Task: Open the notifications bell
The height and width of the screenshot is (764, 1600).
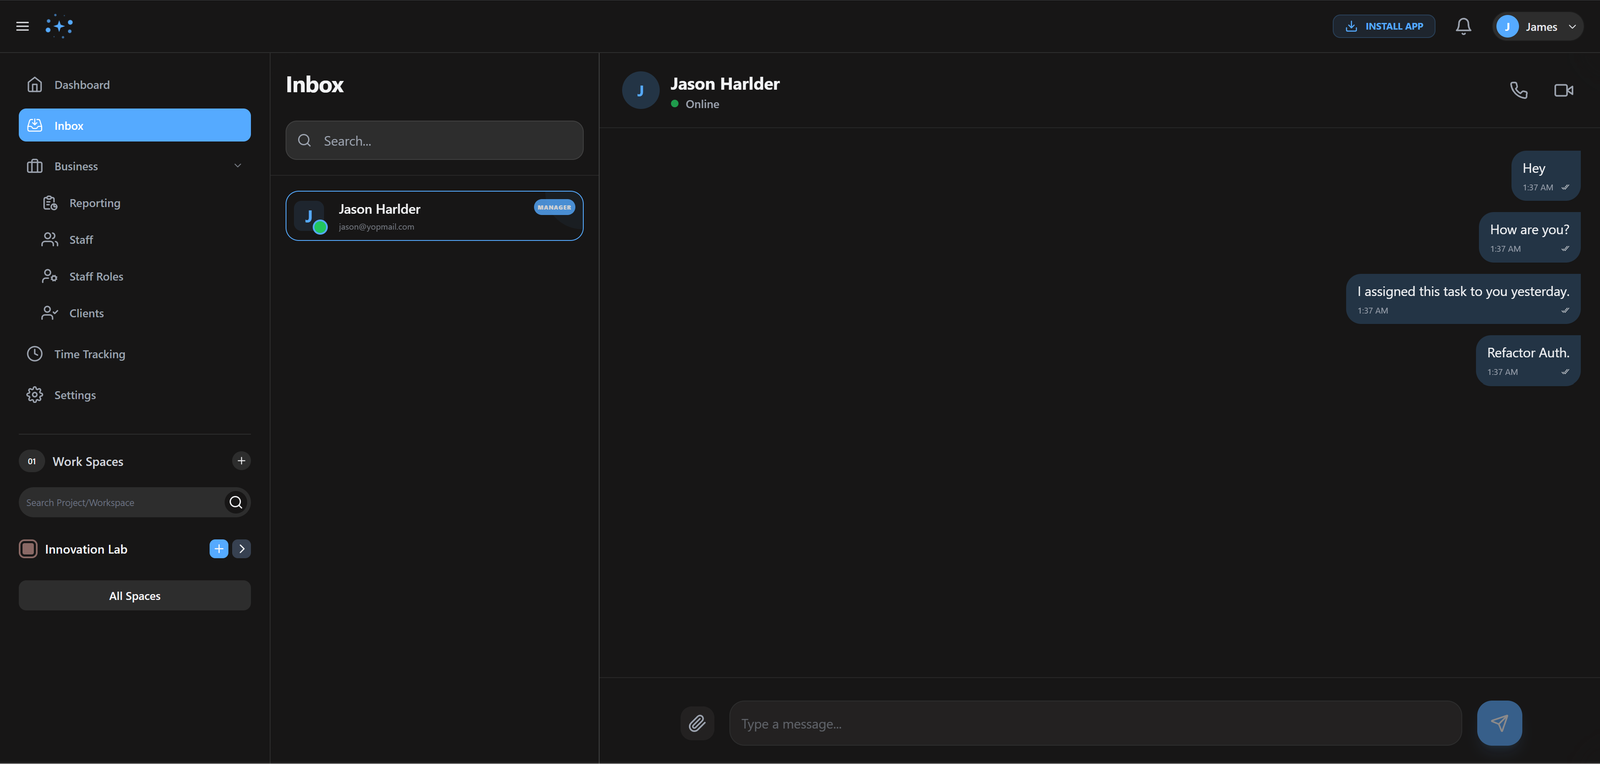Action: pyautogui.click(x=1463, y=27)
